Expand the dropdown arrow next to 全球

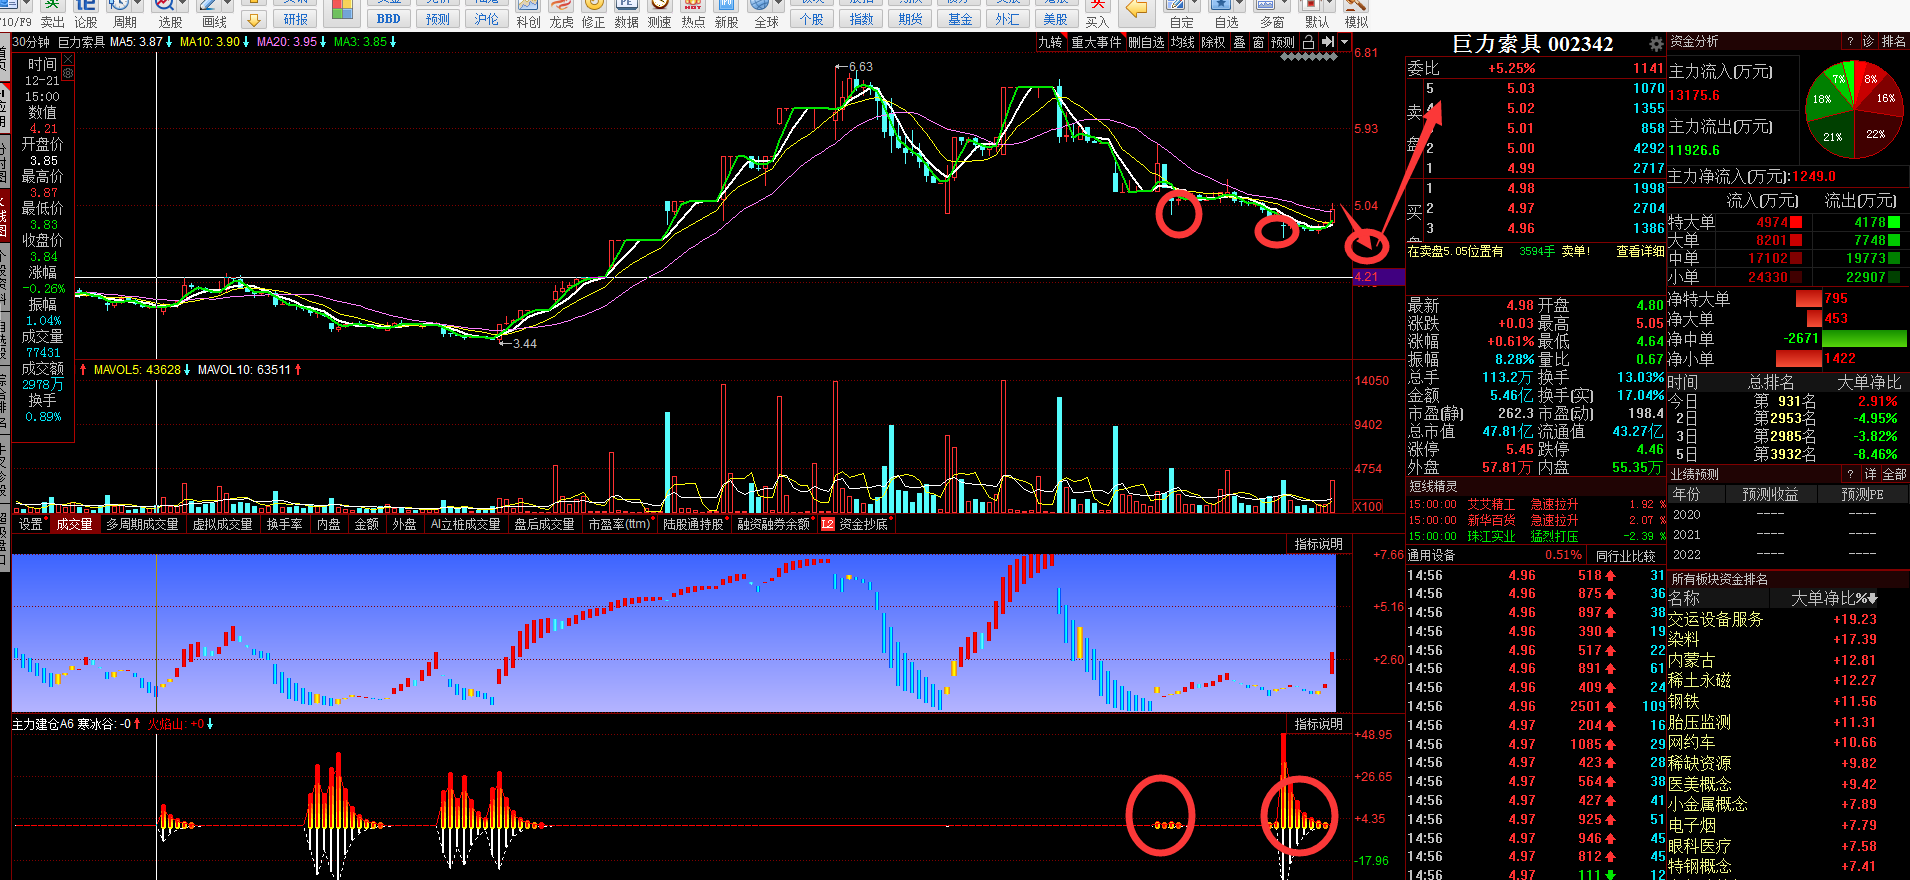click(778, 6)
